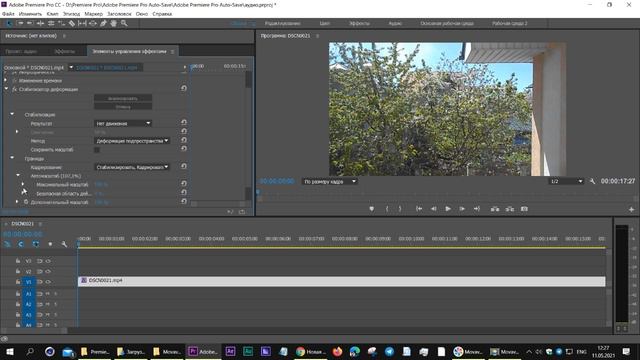Image resolution: width=640 pixels, height=360 pixels.
Task: Select the Track Select Forward tool
Action: [20, 24]
